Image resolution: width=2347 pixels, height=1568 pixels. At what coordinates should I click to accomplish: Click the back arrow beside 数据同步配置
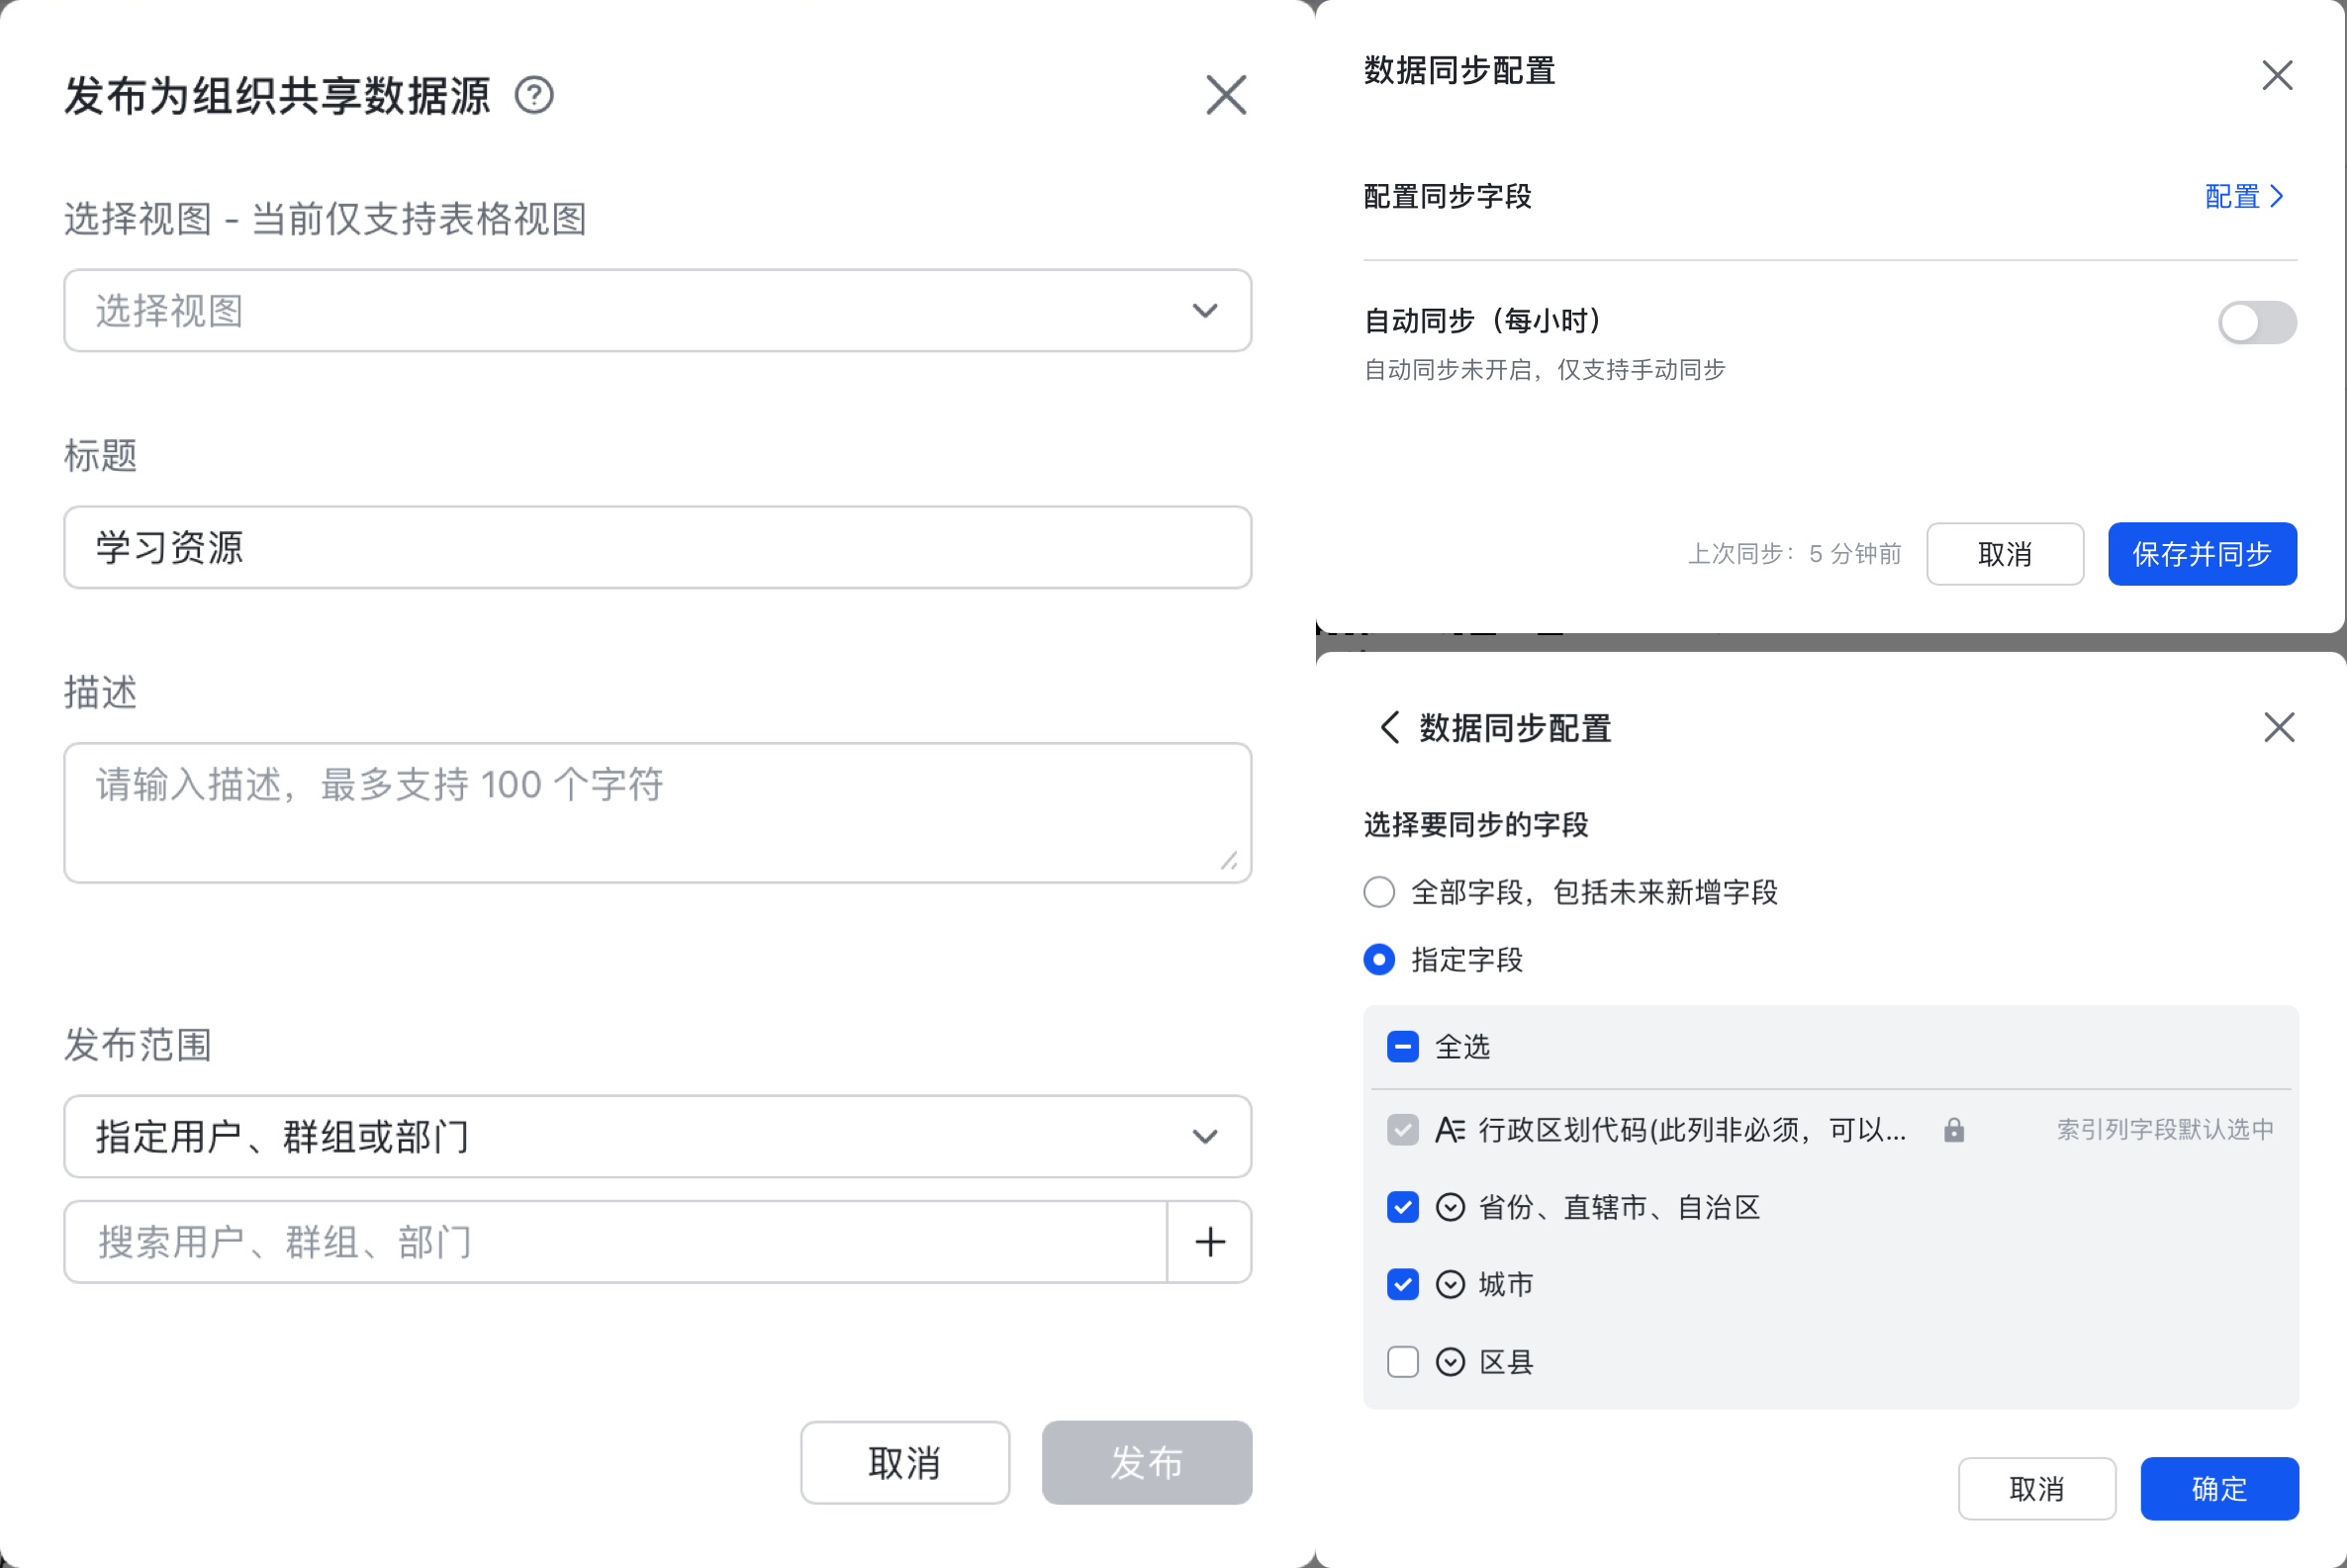pyautogui.click(x=1389, y=727)
